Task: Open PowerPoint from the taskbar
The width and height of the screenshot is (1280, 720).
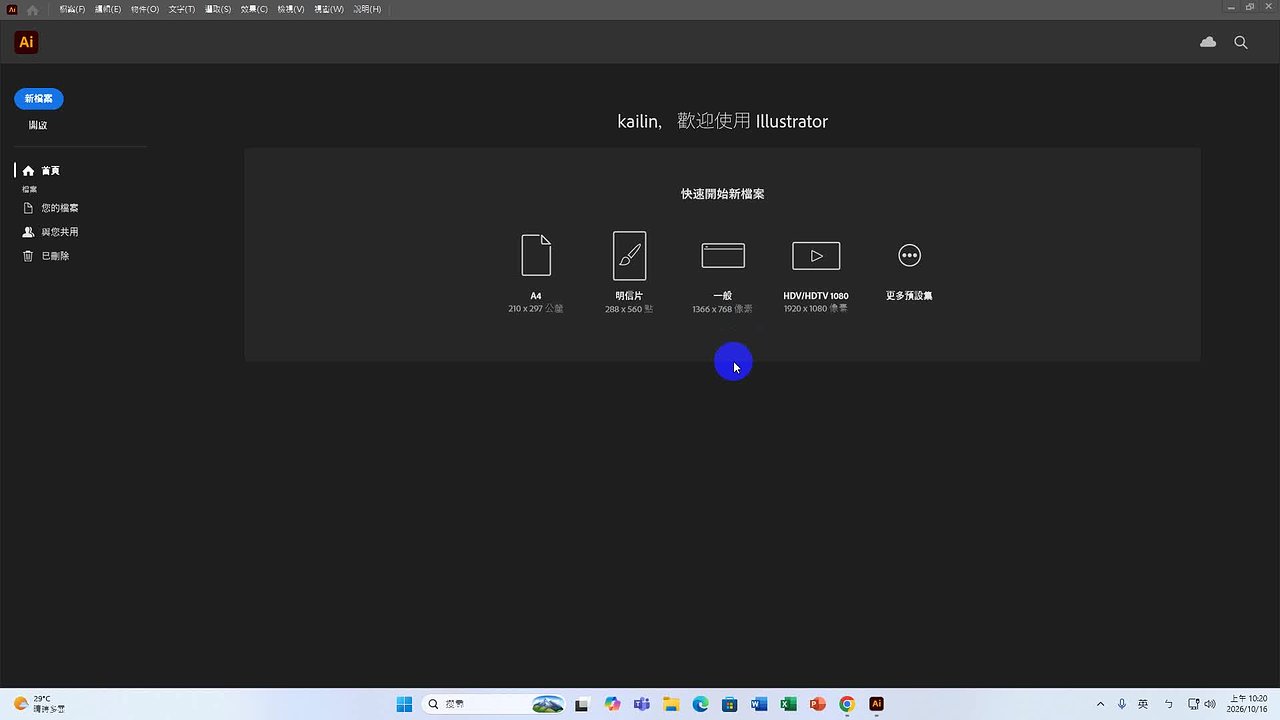Action: (818, 704)
